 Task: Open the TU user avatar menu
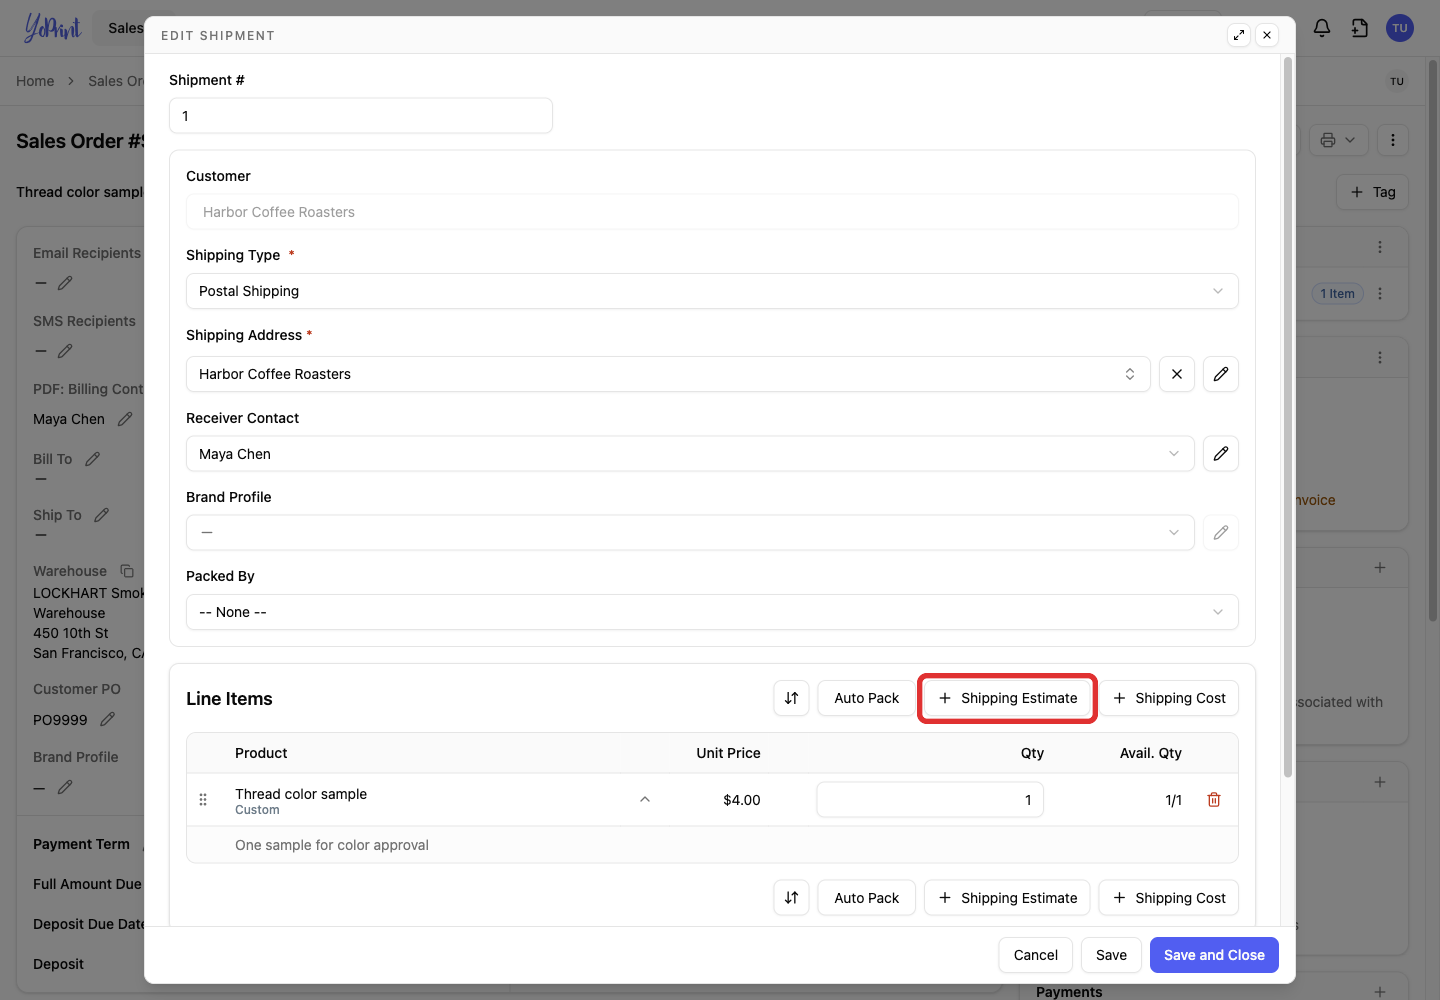click(1400, 28)
